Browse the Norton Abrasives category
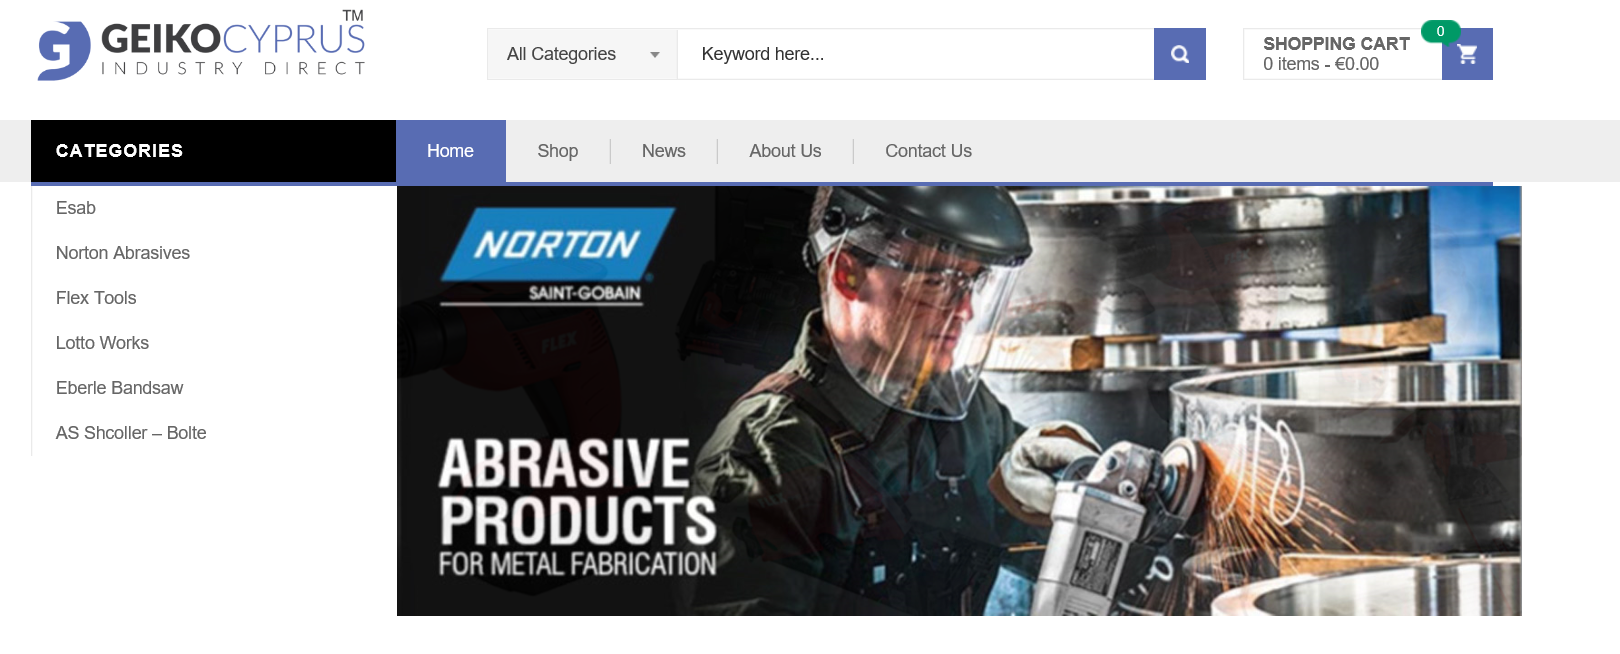Screen dimensions: 1620x654 click(x=123, y=253)
